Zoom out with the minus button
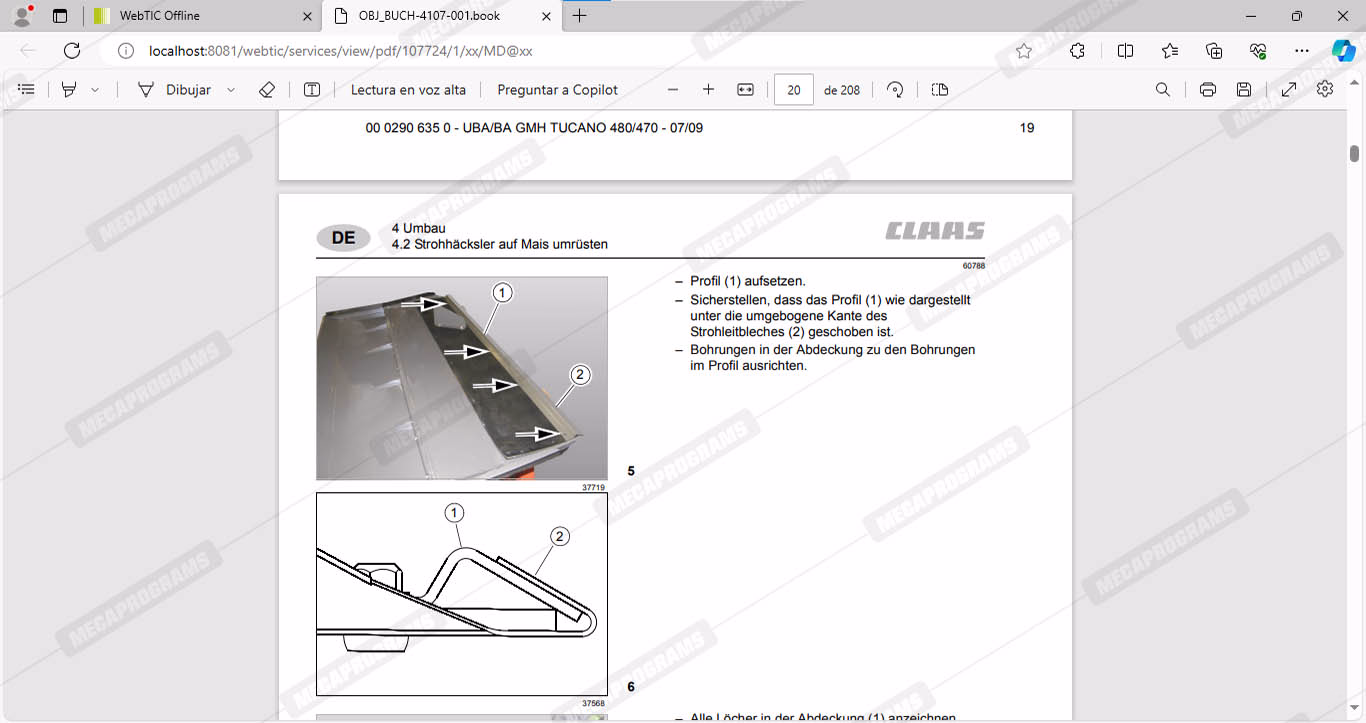The height and width of the screenshot is (723, 1366). tap(673, 90)
